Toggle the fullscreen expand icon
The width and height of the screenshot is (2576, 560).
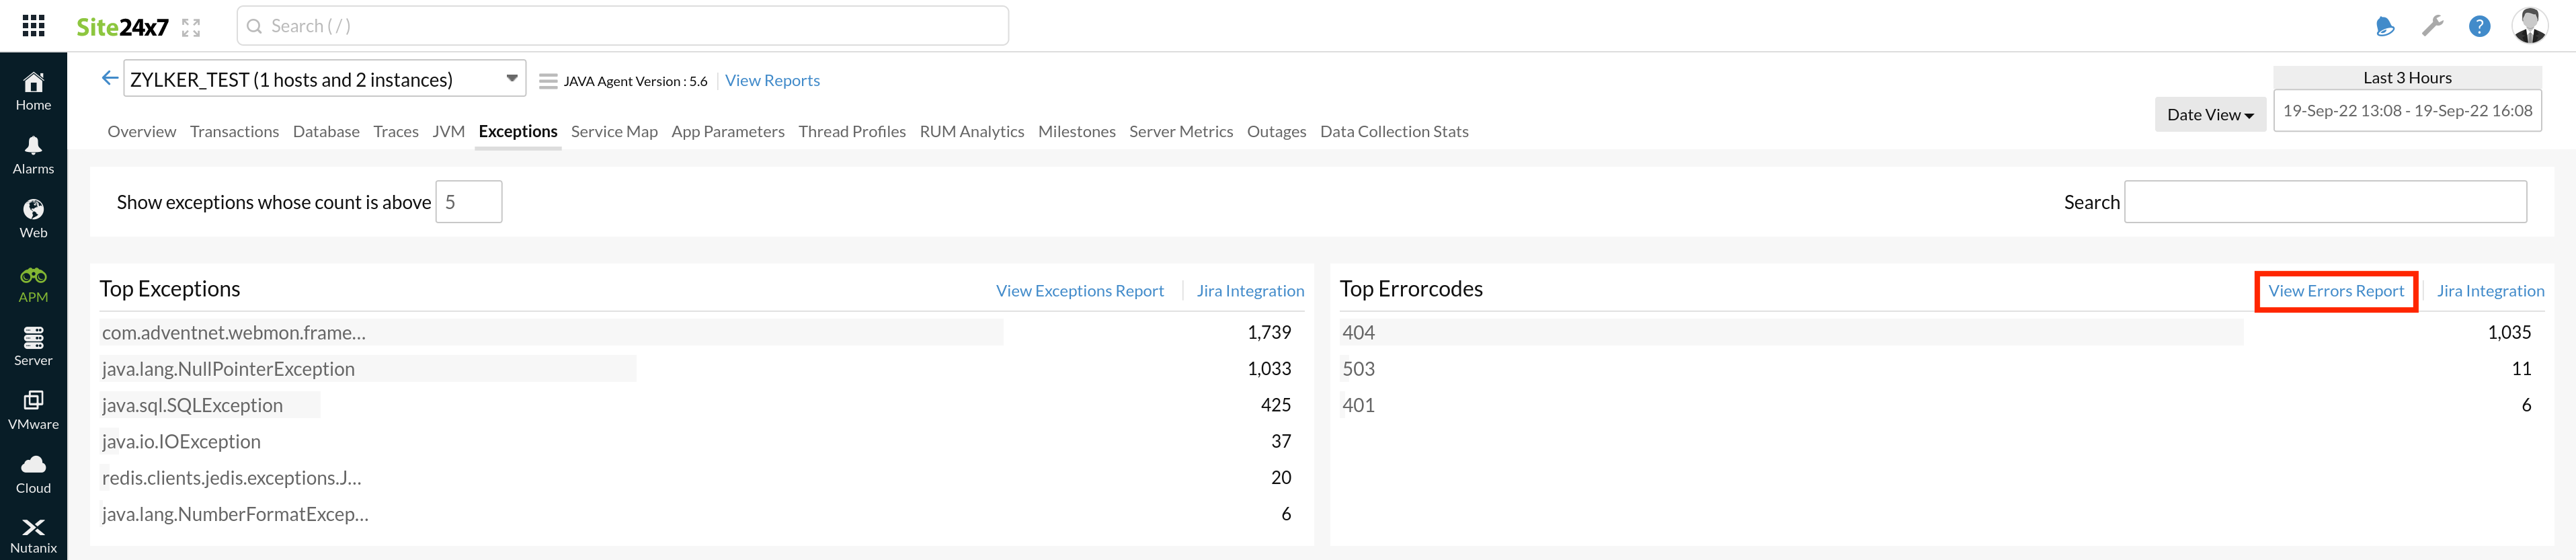coord(191,28)
